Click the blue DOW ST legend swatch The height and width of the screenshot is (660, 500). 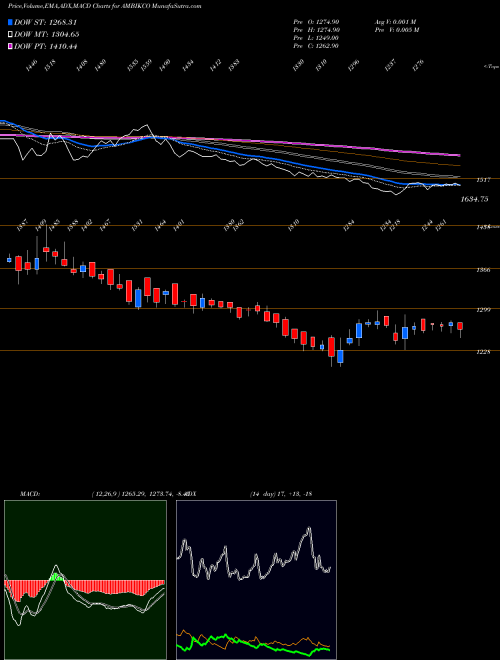coord(10,22)
